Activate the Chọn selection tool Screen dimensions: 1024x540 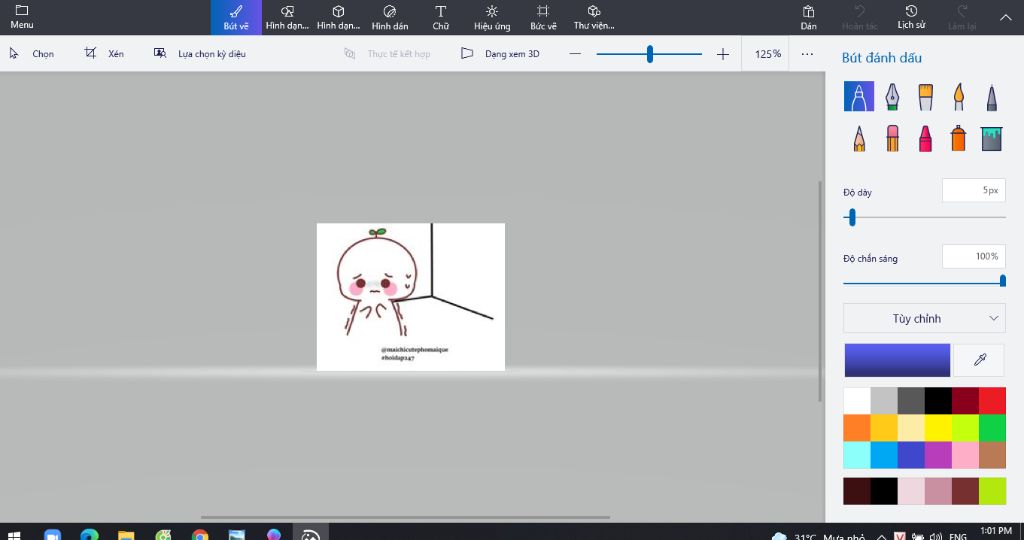point(32,54)
